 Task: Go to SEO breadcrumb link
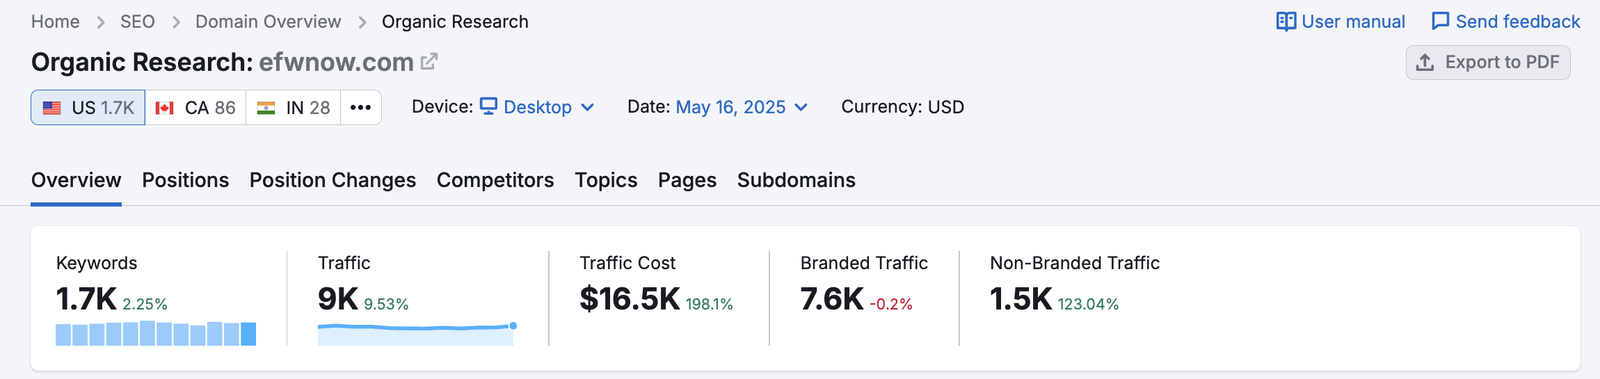137,22
